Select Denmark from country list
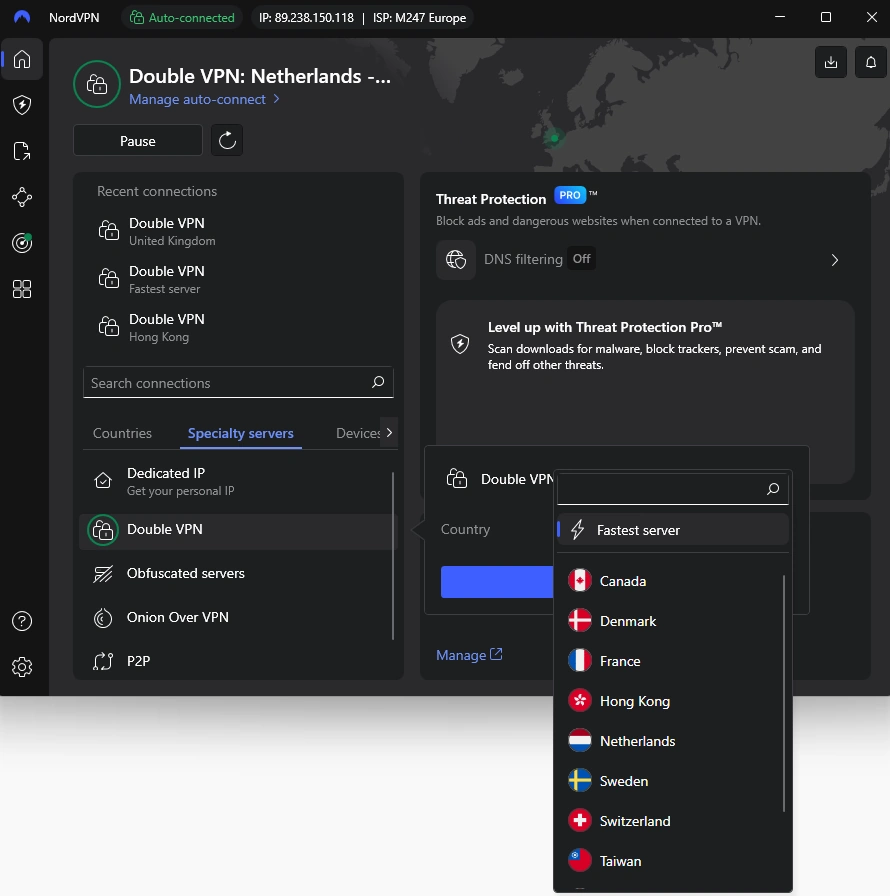The height and width of the screenshot is (896, 890). pos(673,621)
